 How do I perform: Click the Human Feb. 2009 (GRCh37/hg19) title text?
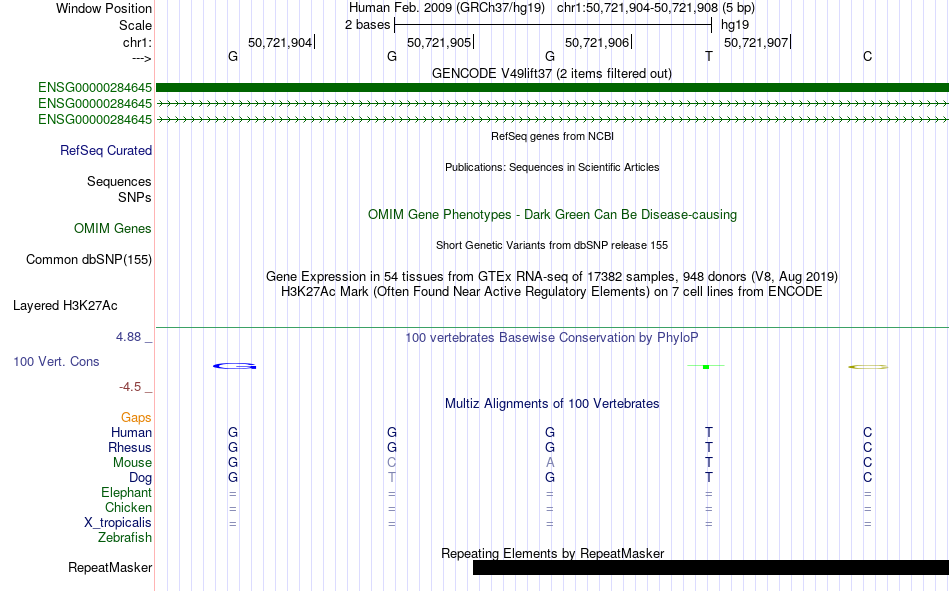coord(447,8)
